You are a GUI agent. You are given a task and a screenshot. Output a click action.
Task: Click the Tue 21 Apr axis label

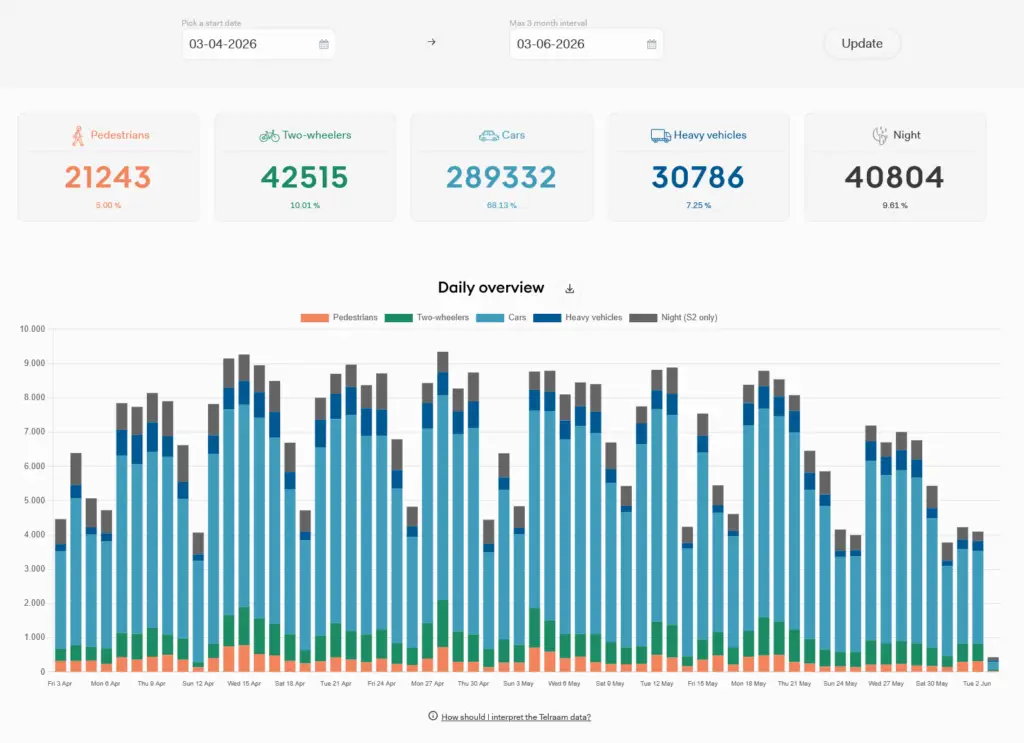tap(336, 684)
